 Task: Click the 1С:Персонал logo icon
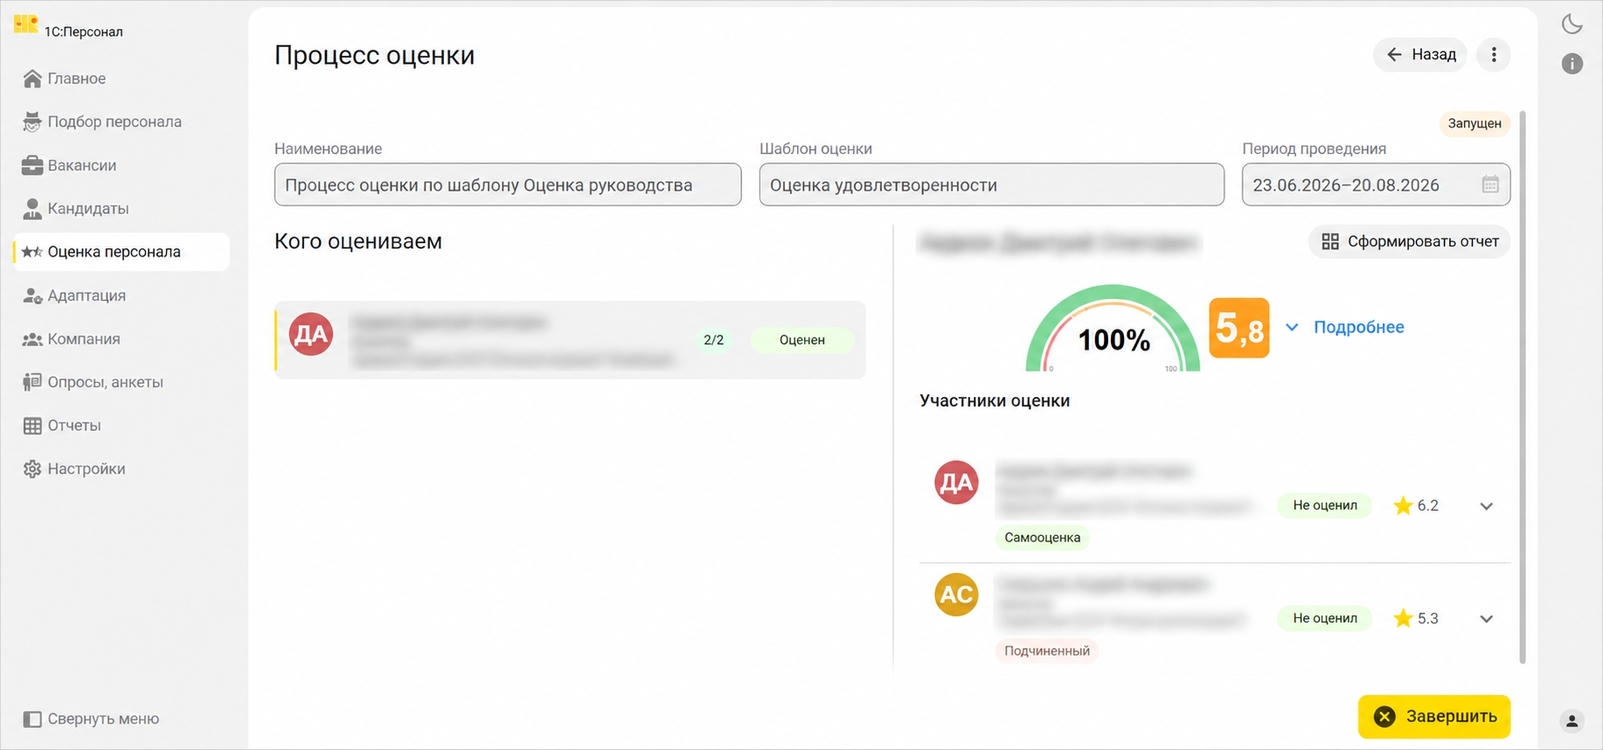(x=25, y=24)
